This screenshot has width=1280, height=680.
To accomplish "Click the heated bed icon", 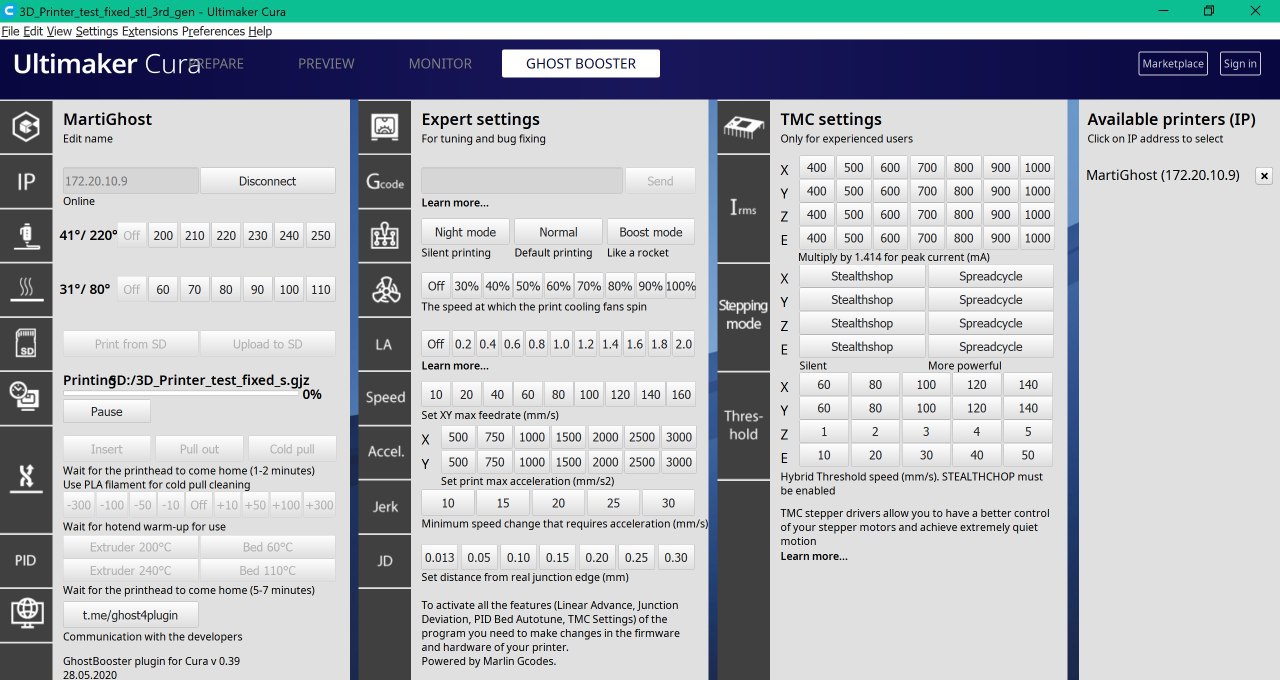I will [25, 290].
